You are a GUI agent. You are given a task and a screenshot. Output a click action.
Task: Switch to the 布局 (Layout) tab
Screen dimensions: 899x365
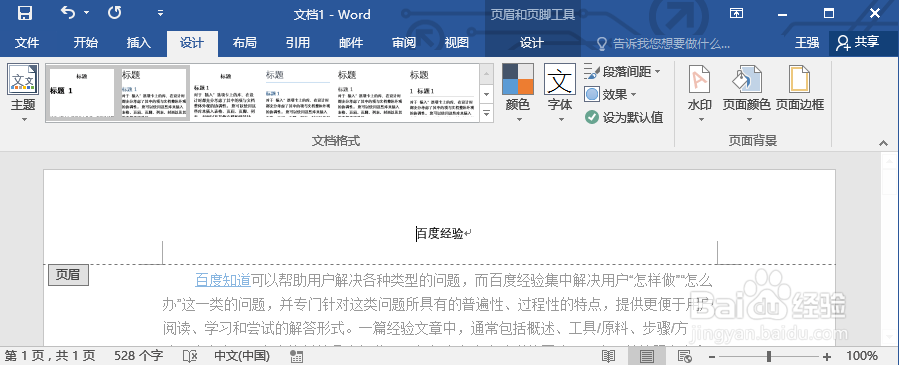[x=245, y=43]
